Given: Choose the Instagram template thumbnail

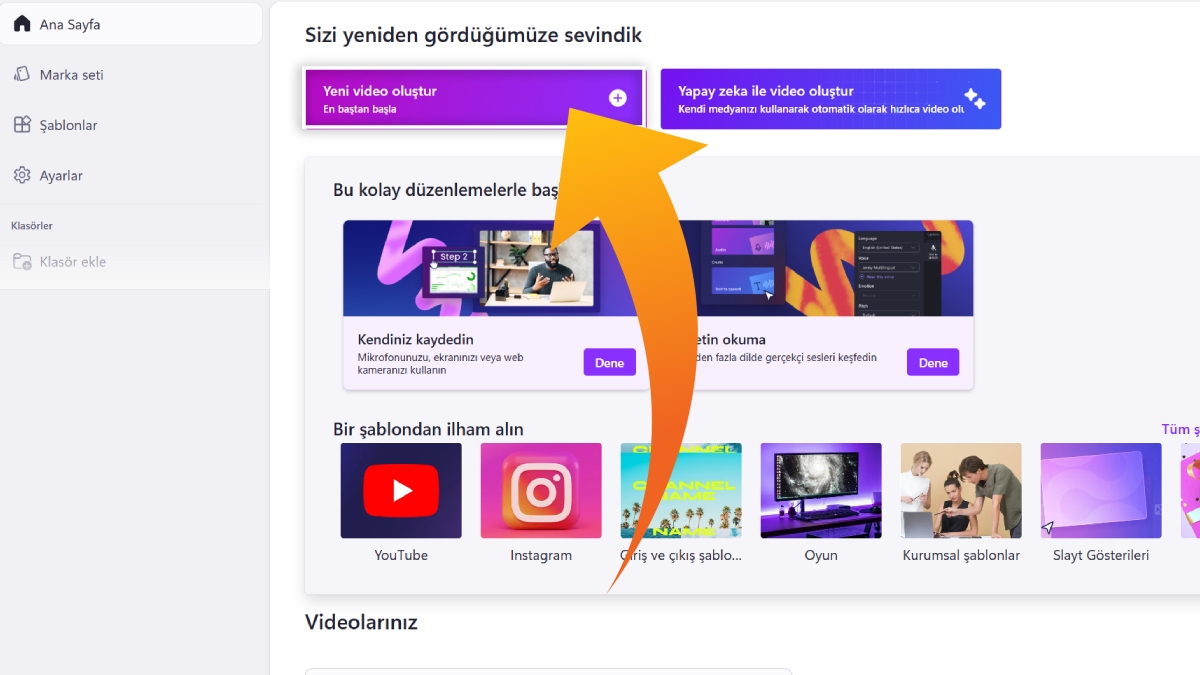Looking at the screenshot, I should click(x=541, y=491).
